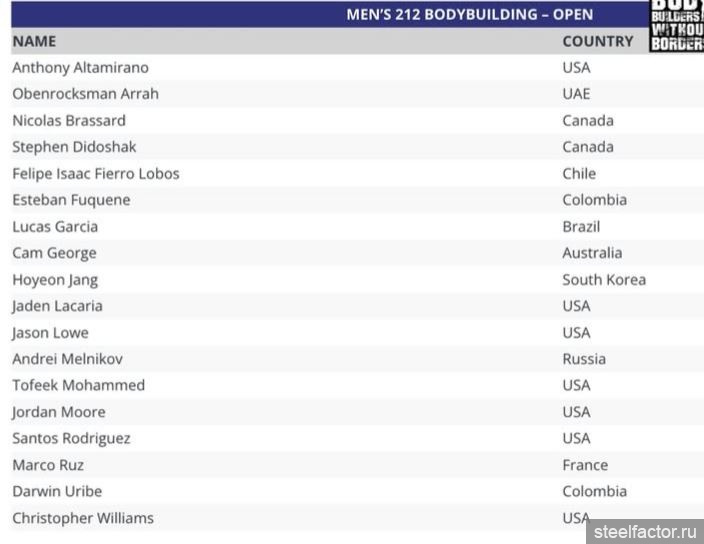This screenshot has width=704, height=544.
Task: Select Obenrocksman Arrah in the list
Action: 85,94
